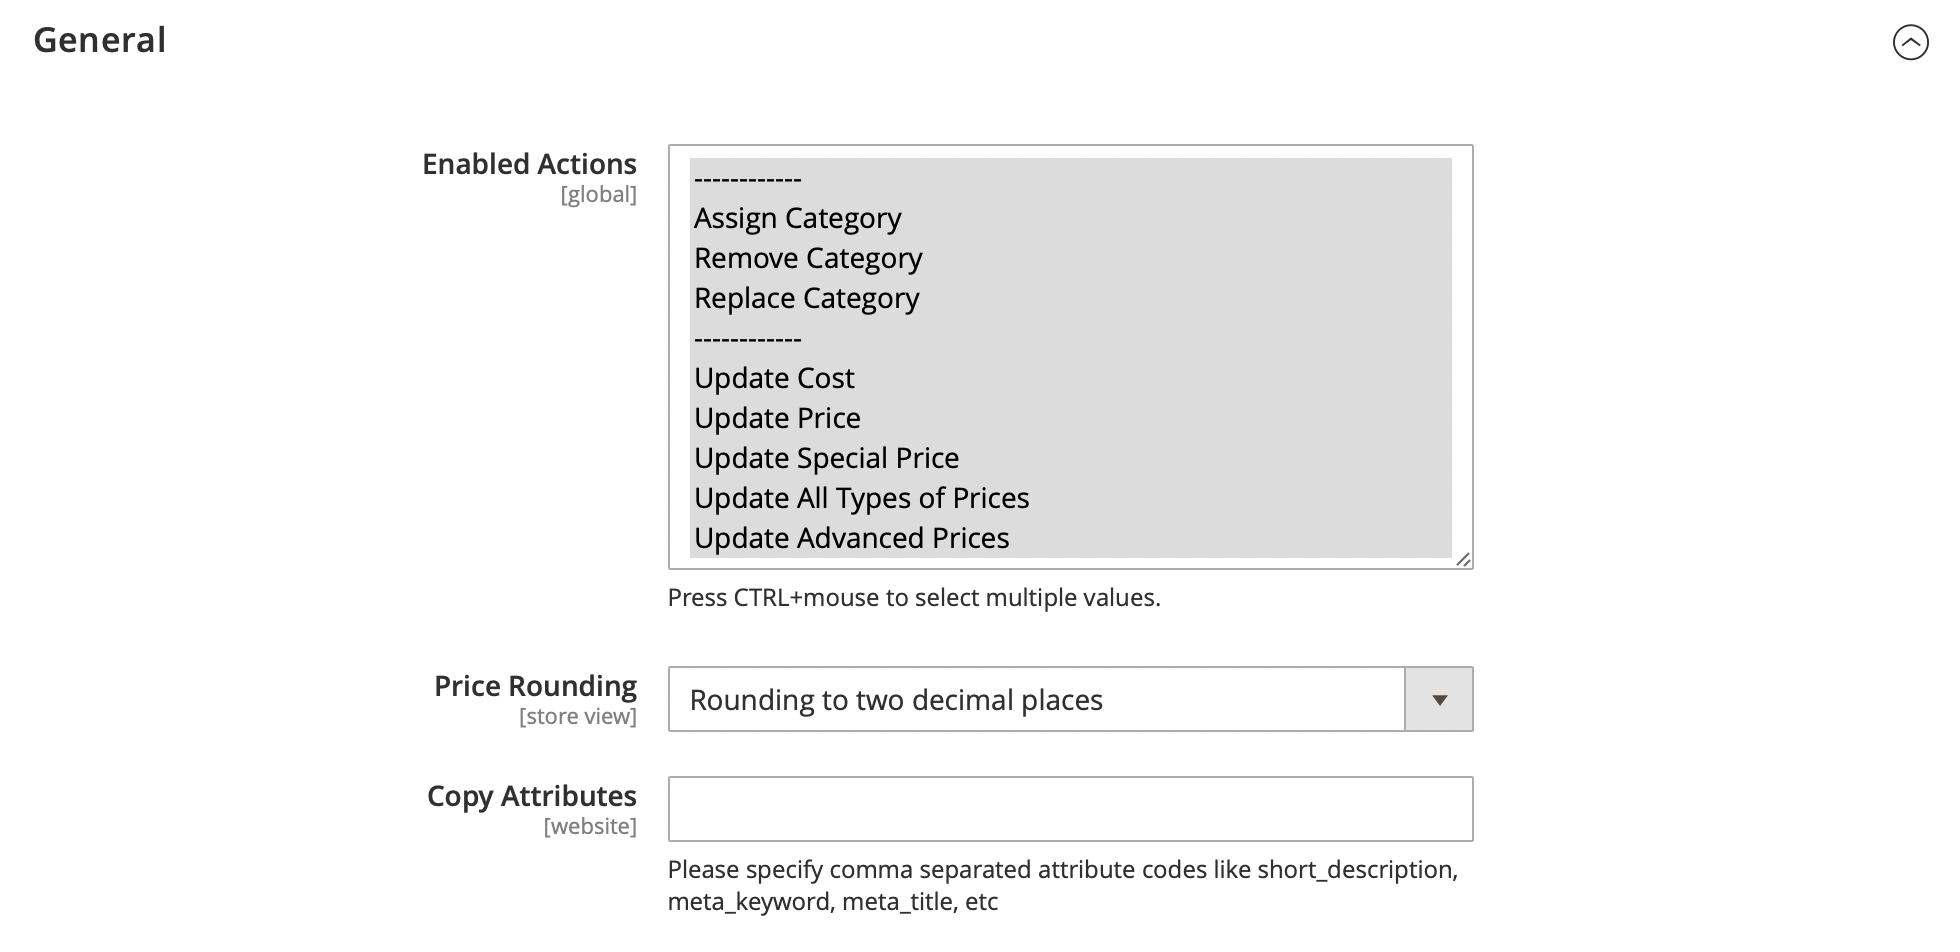The width and height of the screenshot is (1960, 952).
Task: Select Replace Category in Enabled Actions
Action: tap(1070, 298)
